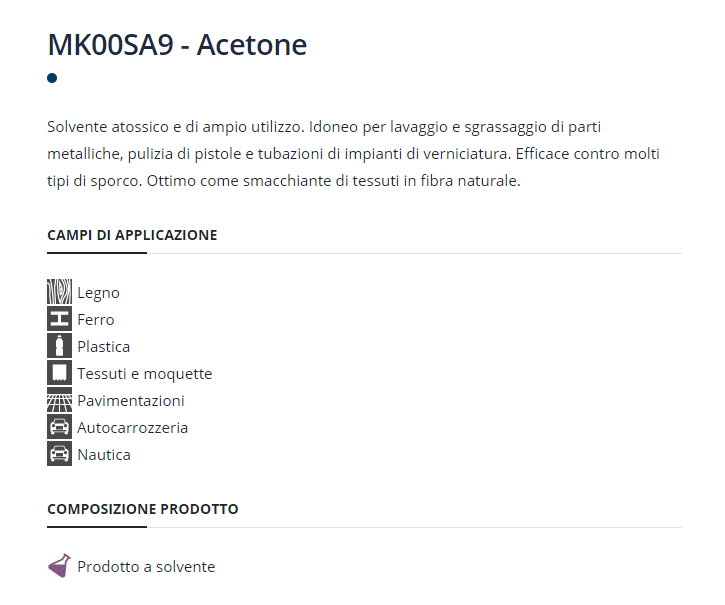The image size is (725, 605).
Task: Click the Prodotto a solvente text
Action: 145,567
